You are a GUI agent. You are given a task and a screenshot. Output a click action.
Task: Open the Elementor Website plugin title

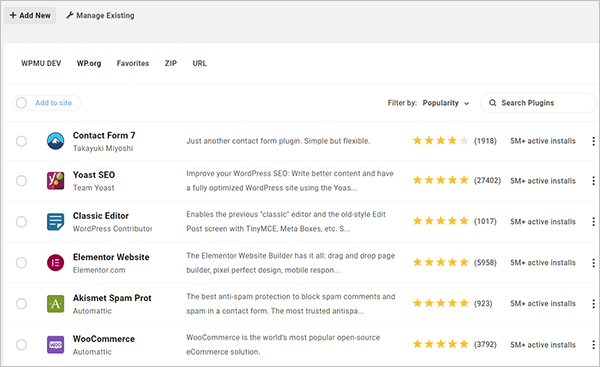pos(111,257)
